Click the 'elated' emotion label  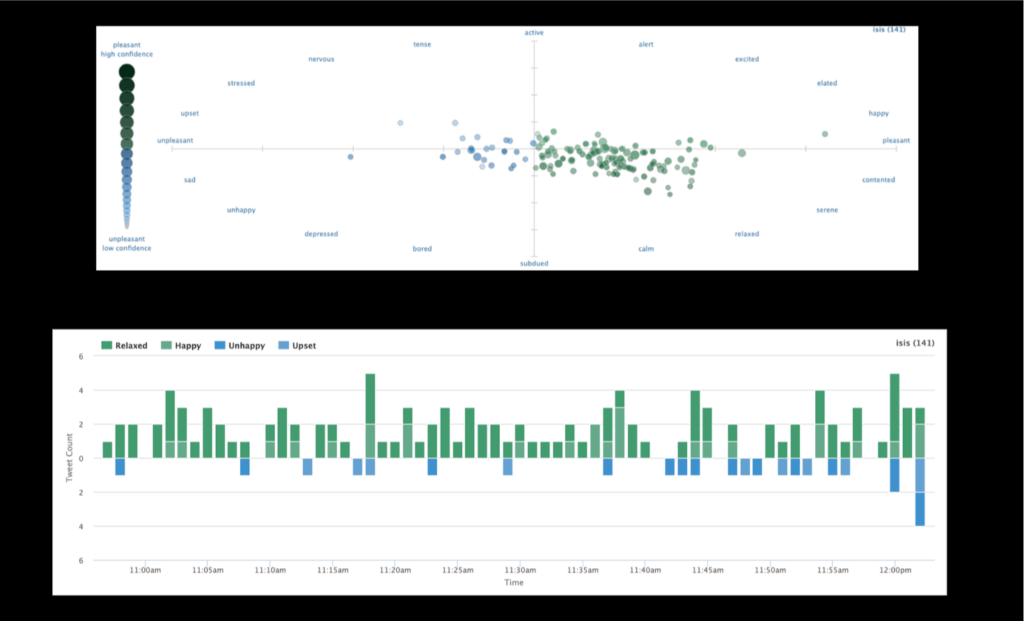point(827,84)
